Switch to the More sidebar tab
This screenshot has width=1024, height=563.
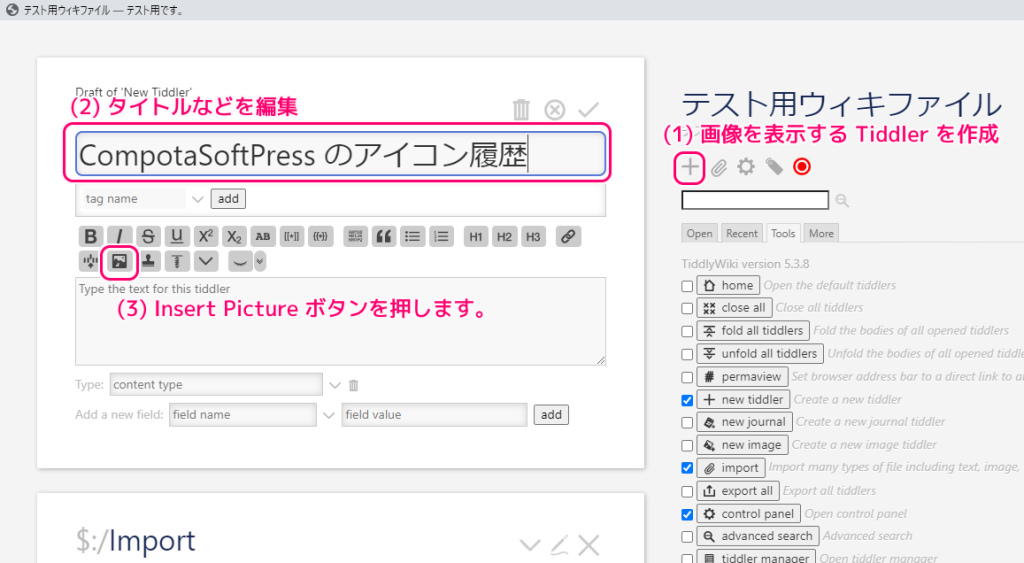[821, 233]
